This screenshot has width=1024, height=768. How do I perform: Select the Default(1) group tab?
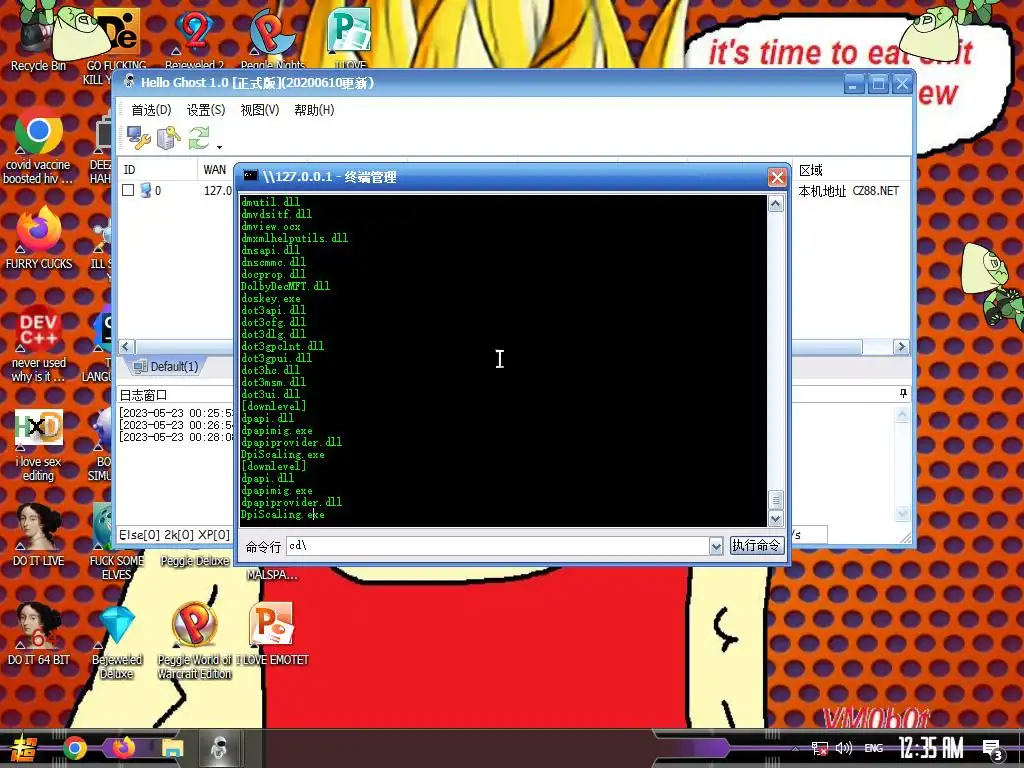[166, 366]
